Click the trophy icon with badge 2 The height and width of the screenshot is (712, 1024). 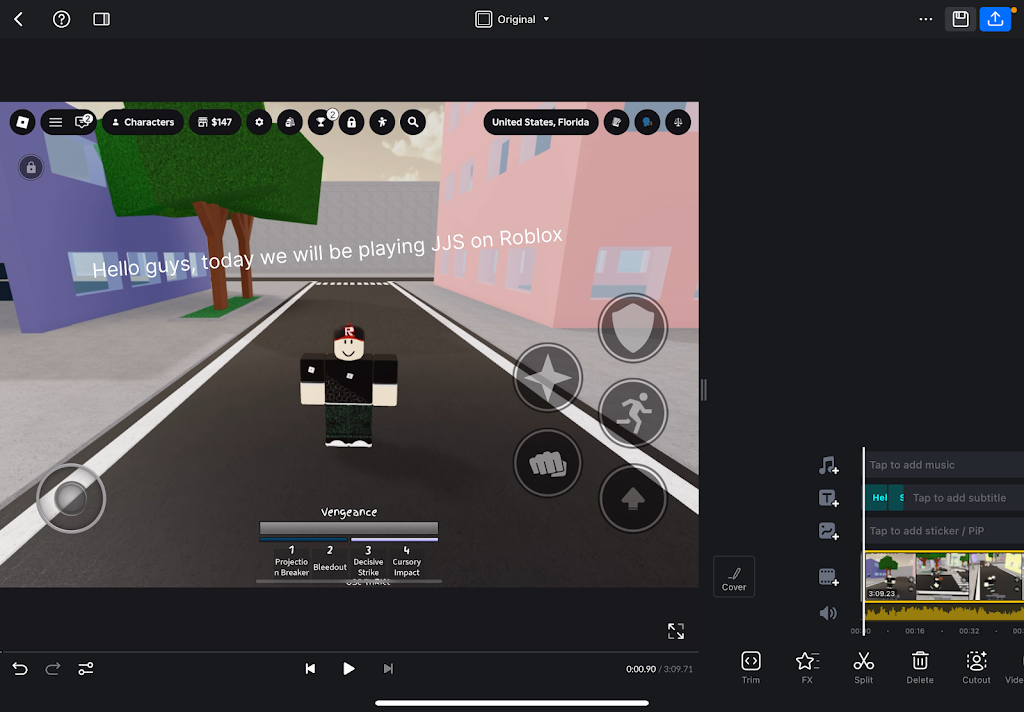coord(321,122)
